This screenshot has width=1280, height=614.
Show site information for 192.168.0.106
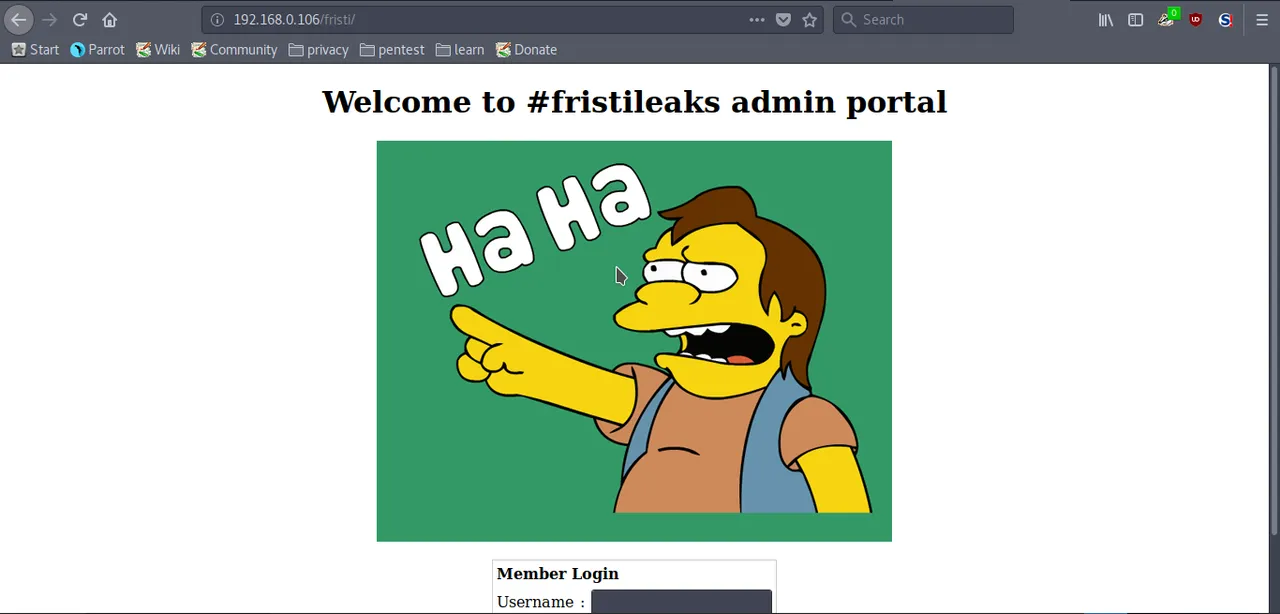click(x=217, y=19)
